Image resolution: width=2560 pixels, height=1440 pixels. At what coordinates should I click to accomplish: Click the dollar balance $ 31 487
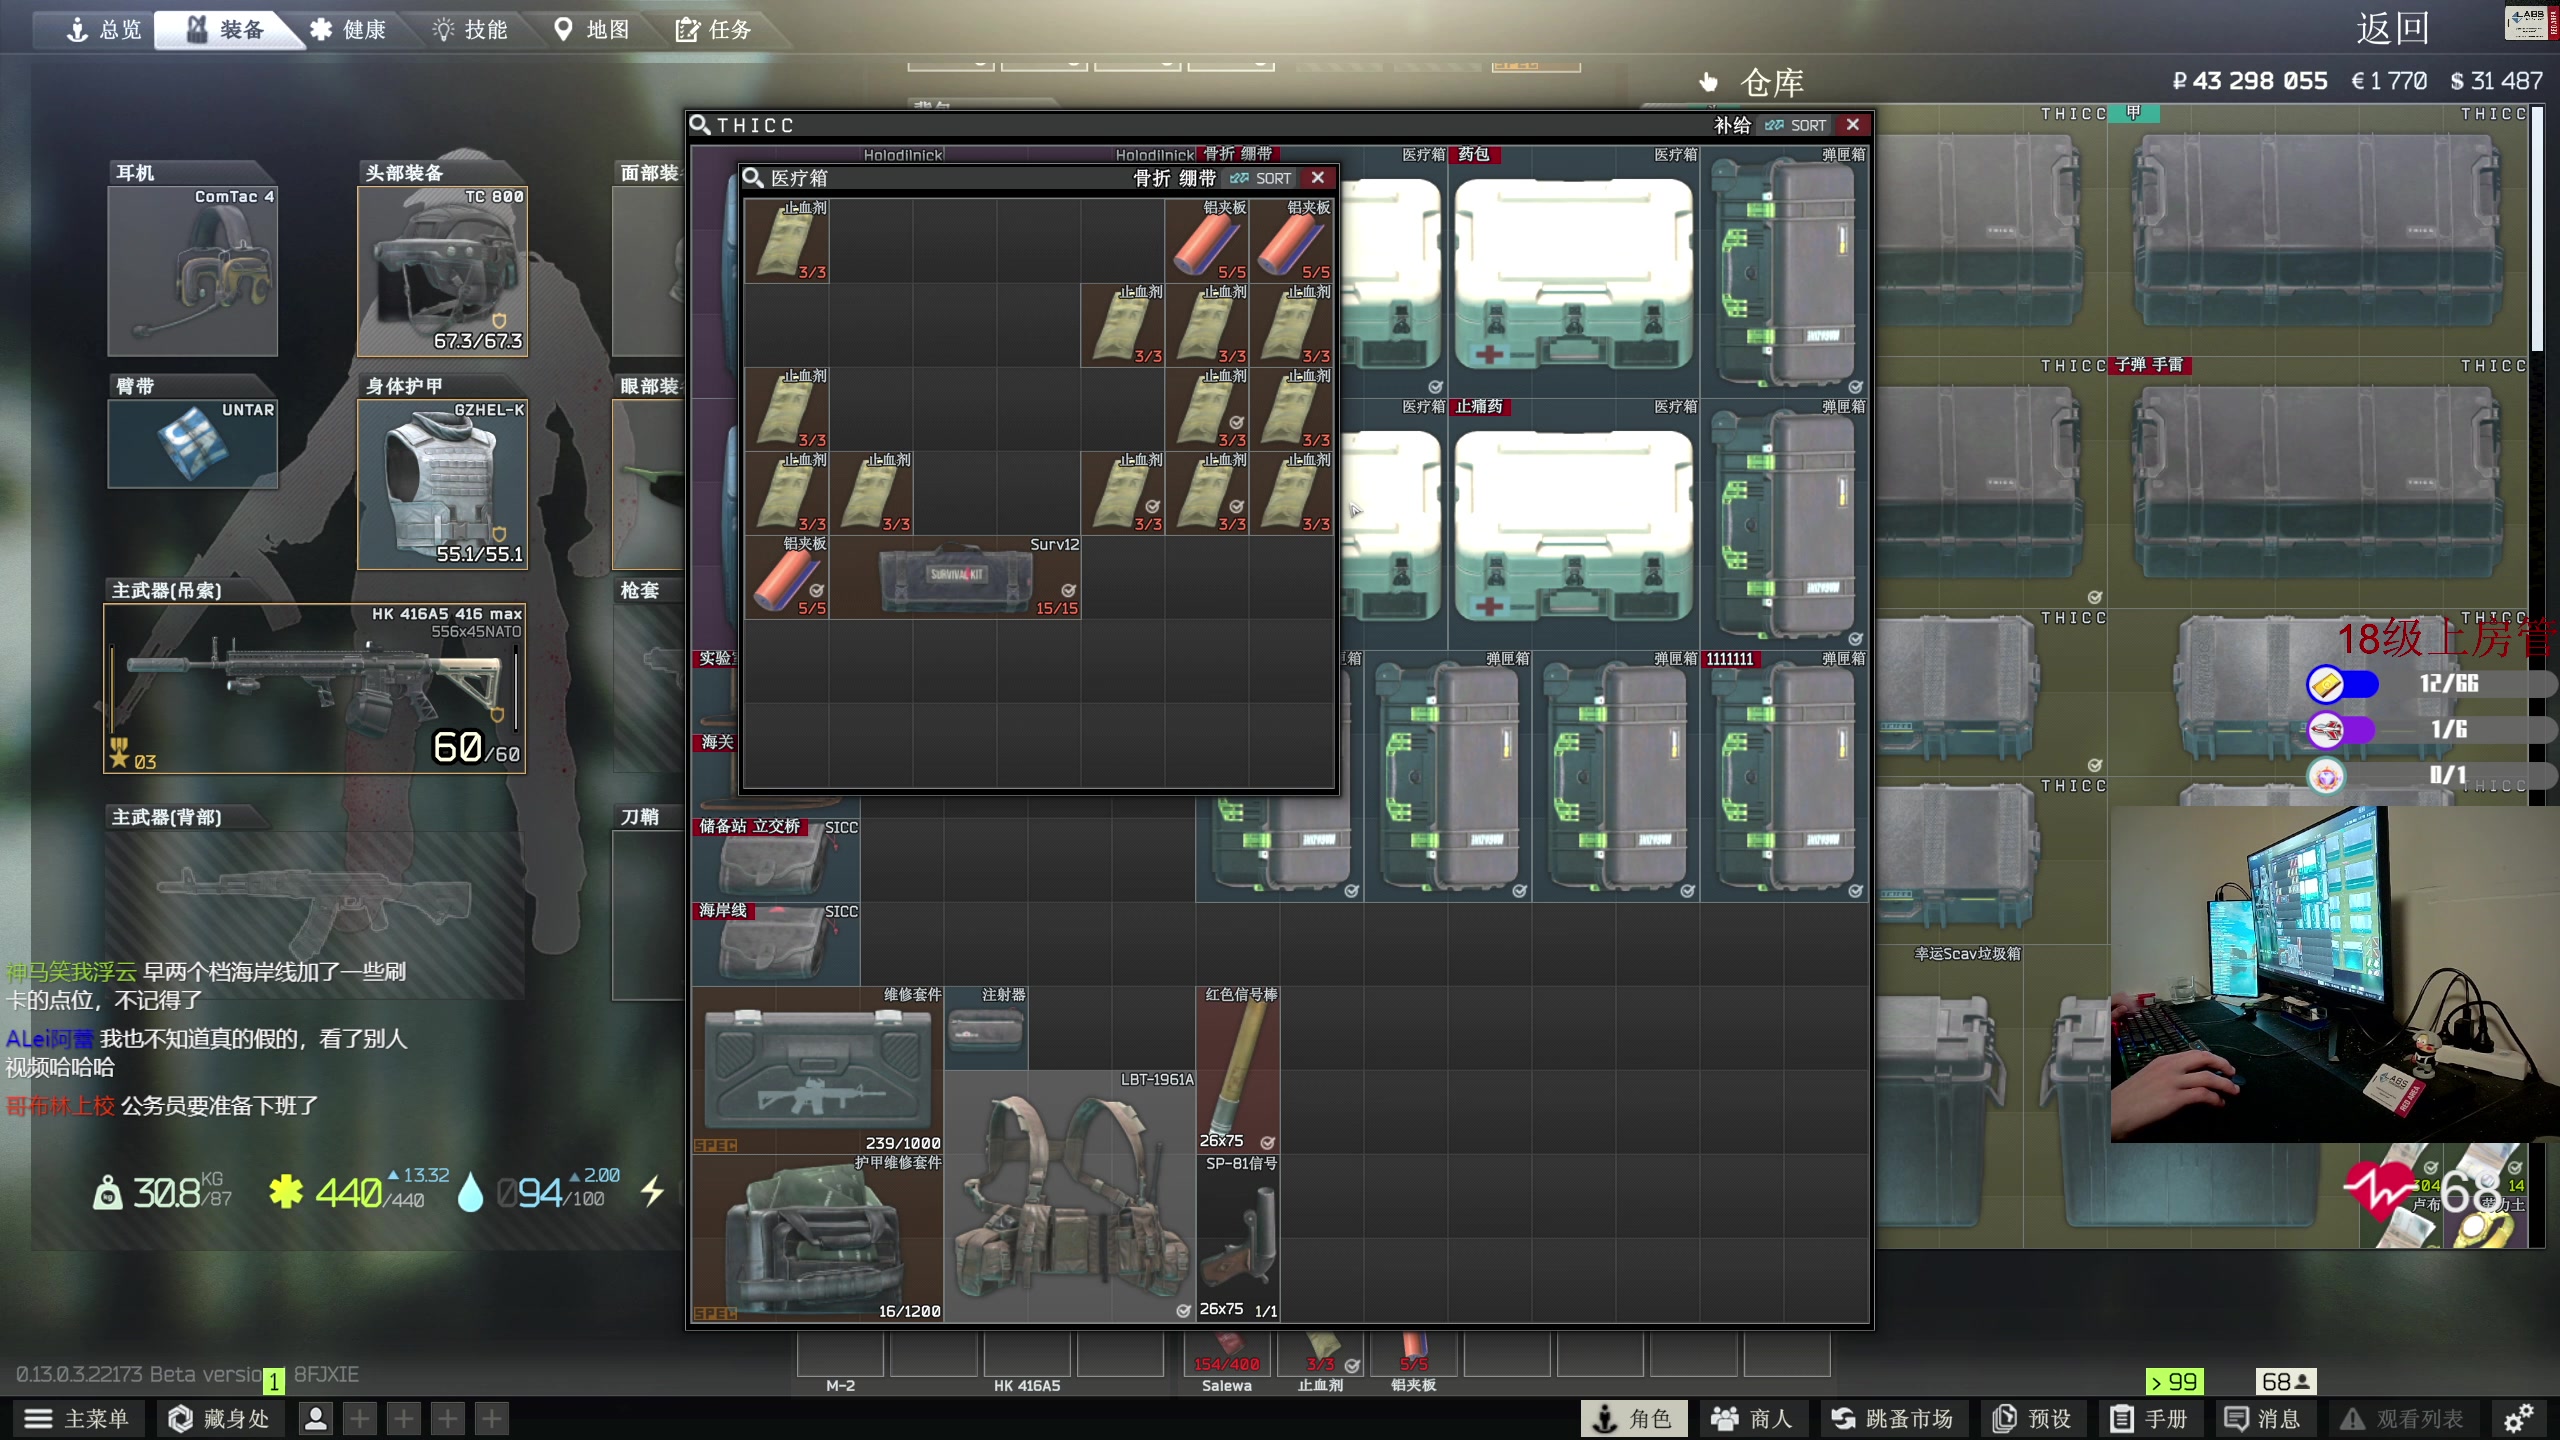click(x=2496, y=81)
